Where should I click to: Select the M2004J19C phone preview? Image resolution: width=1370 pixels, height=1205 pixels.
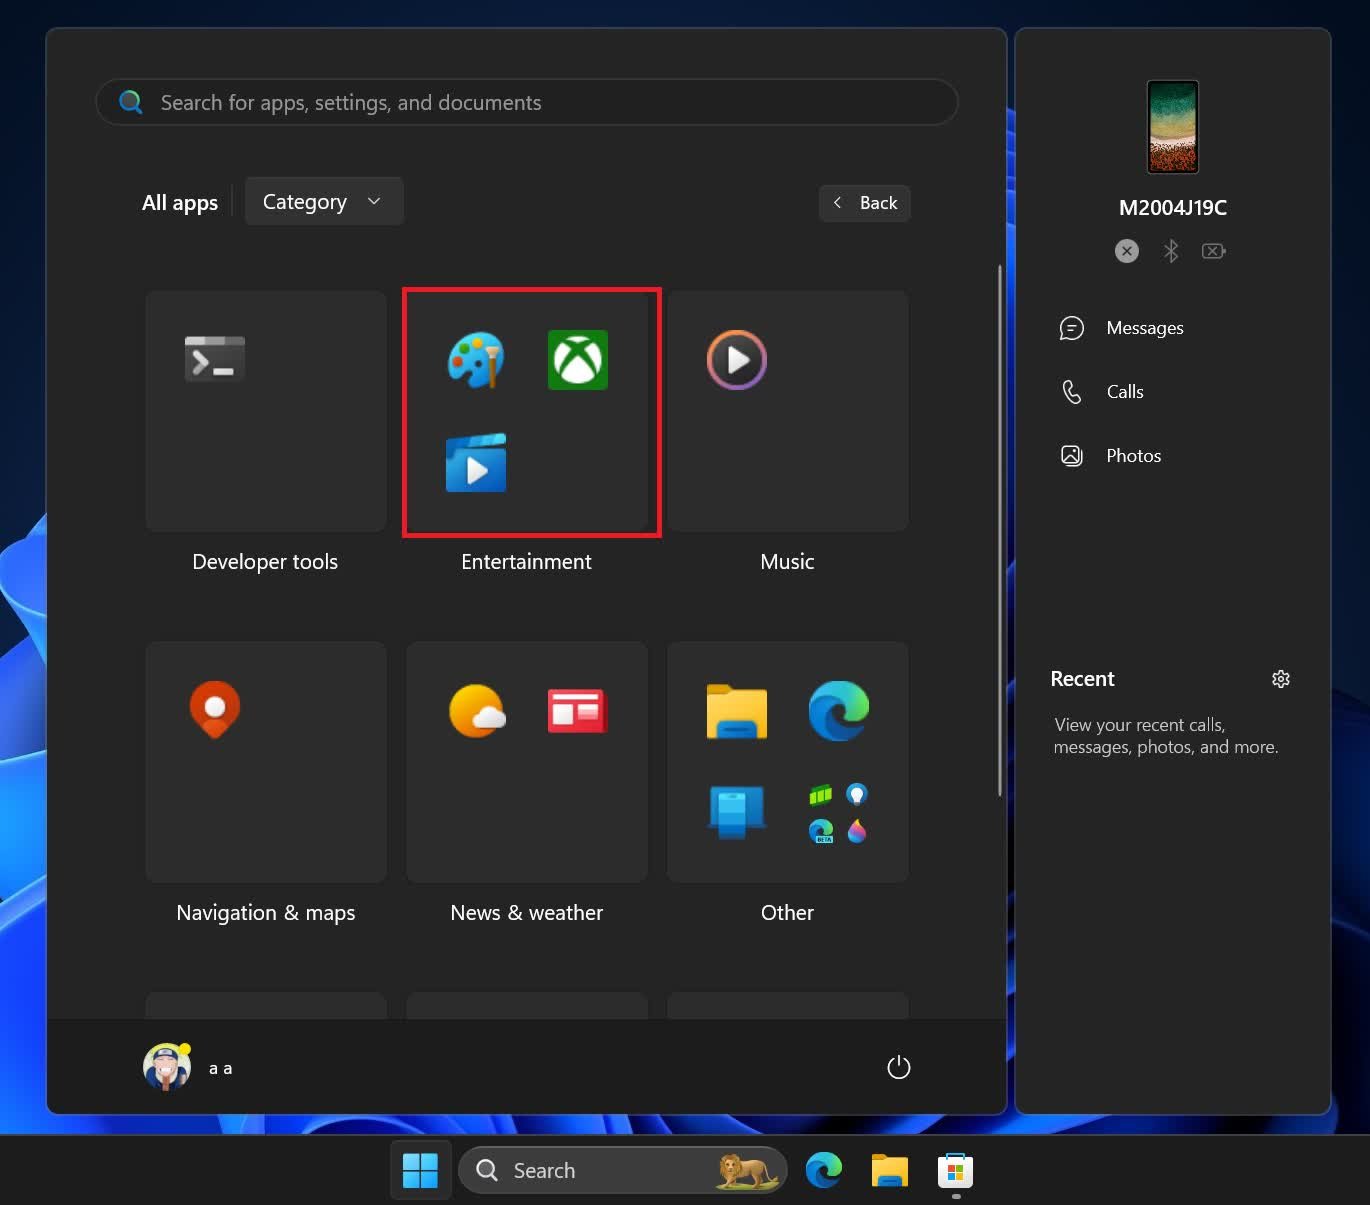tap(1171, 127)
